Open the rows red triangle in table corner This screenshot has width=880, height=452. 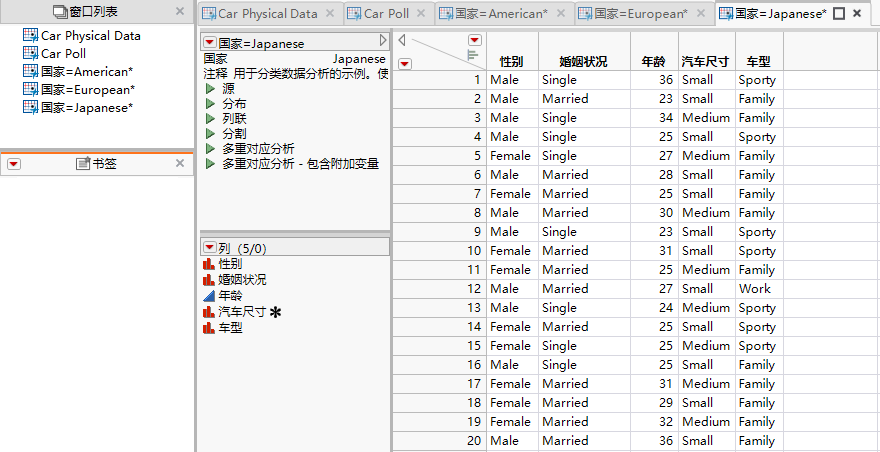point(405,63)
